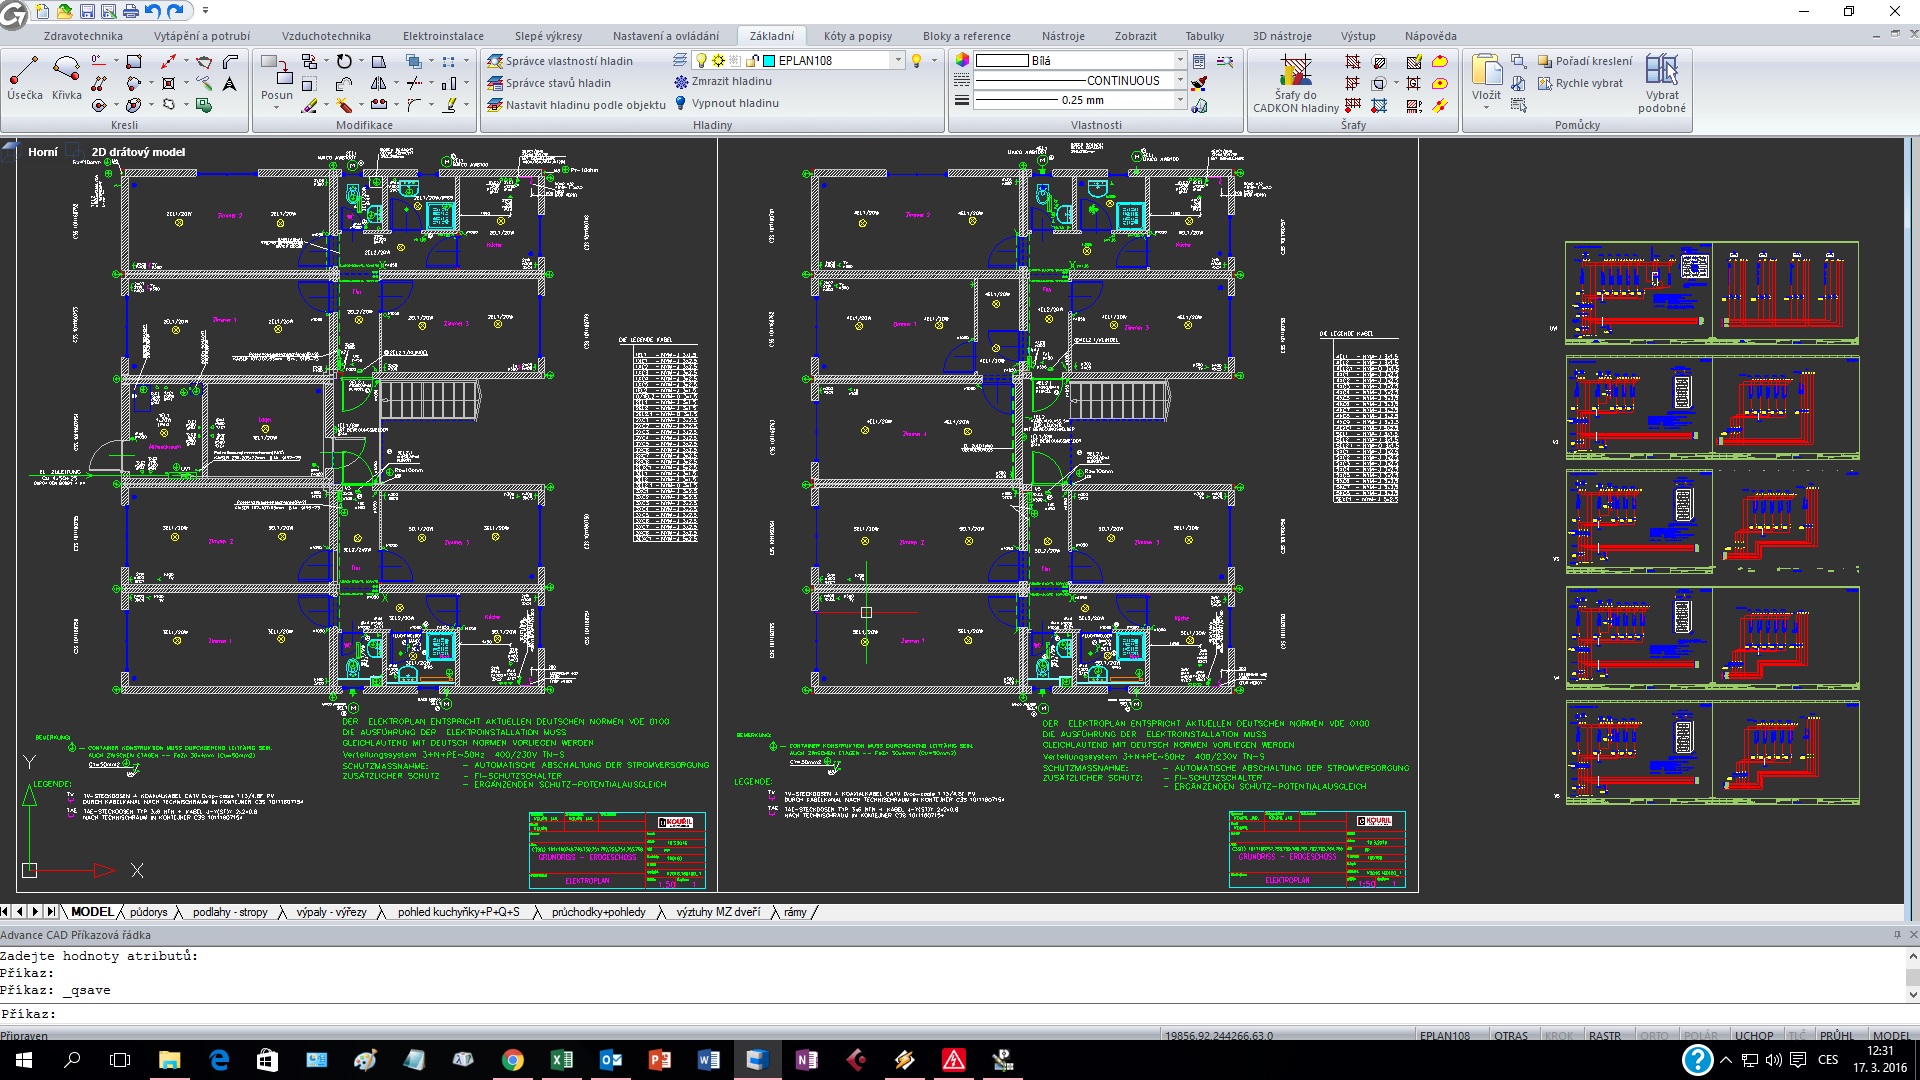Click the Windows Start button

(x=23, y=1060)
